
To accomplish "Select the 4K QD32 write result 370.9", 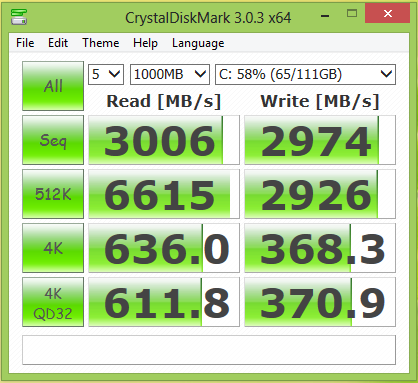I will pos(320,302).
